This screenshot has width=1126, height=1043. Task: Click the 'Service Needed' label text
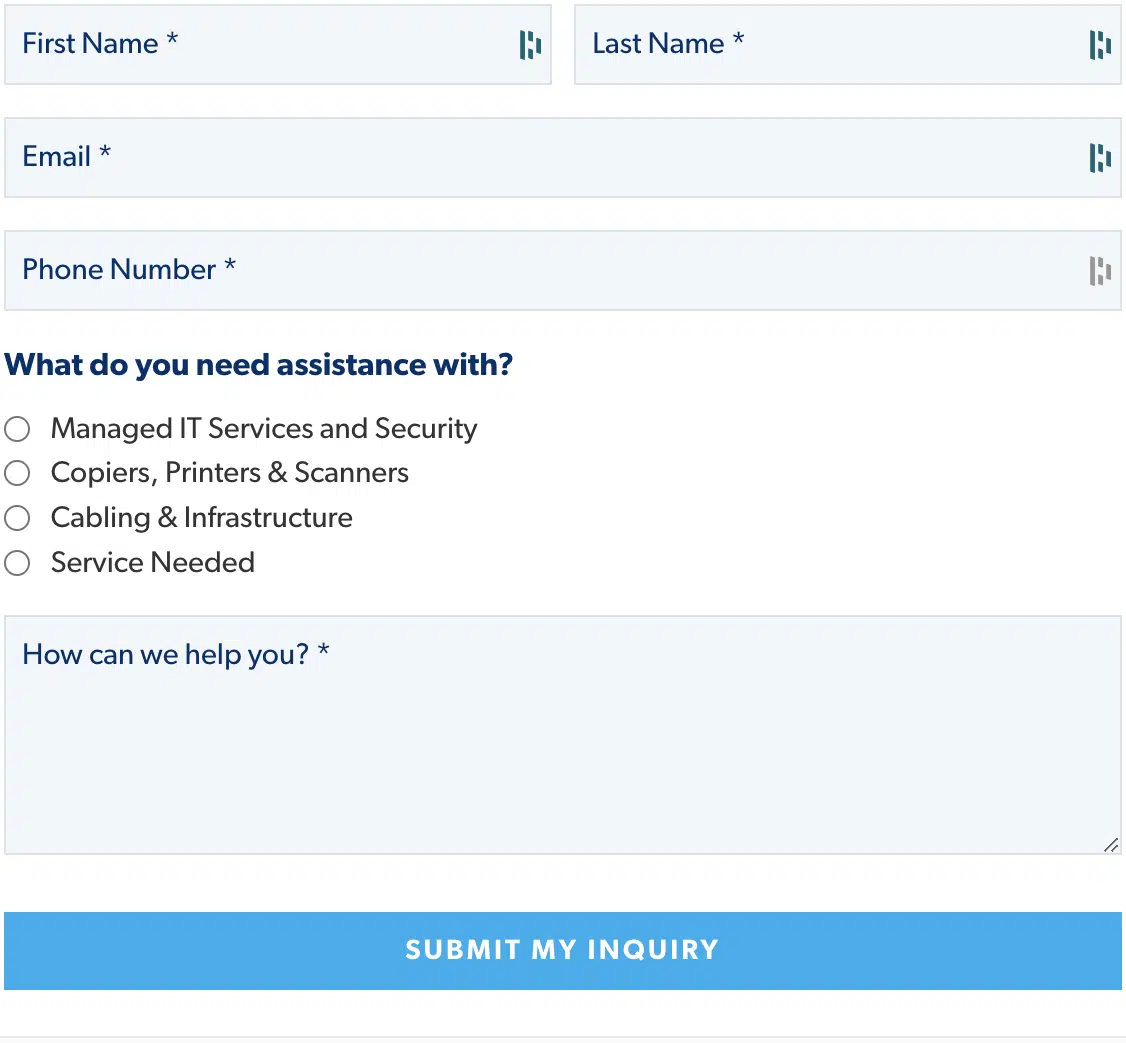[x=153, y=562]
